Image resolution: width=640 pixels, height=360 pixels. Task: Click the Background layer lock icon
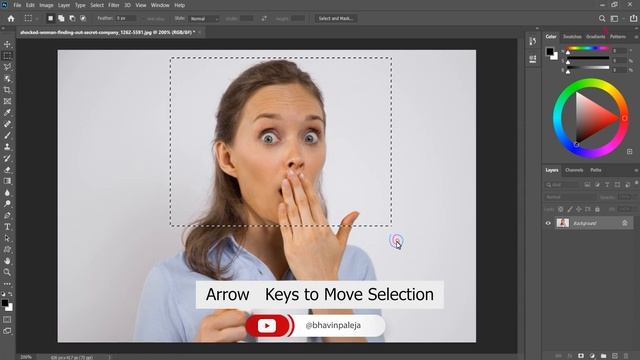[624, 223]
